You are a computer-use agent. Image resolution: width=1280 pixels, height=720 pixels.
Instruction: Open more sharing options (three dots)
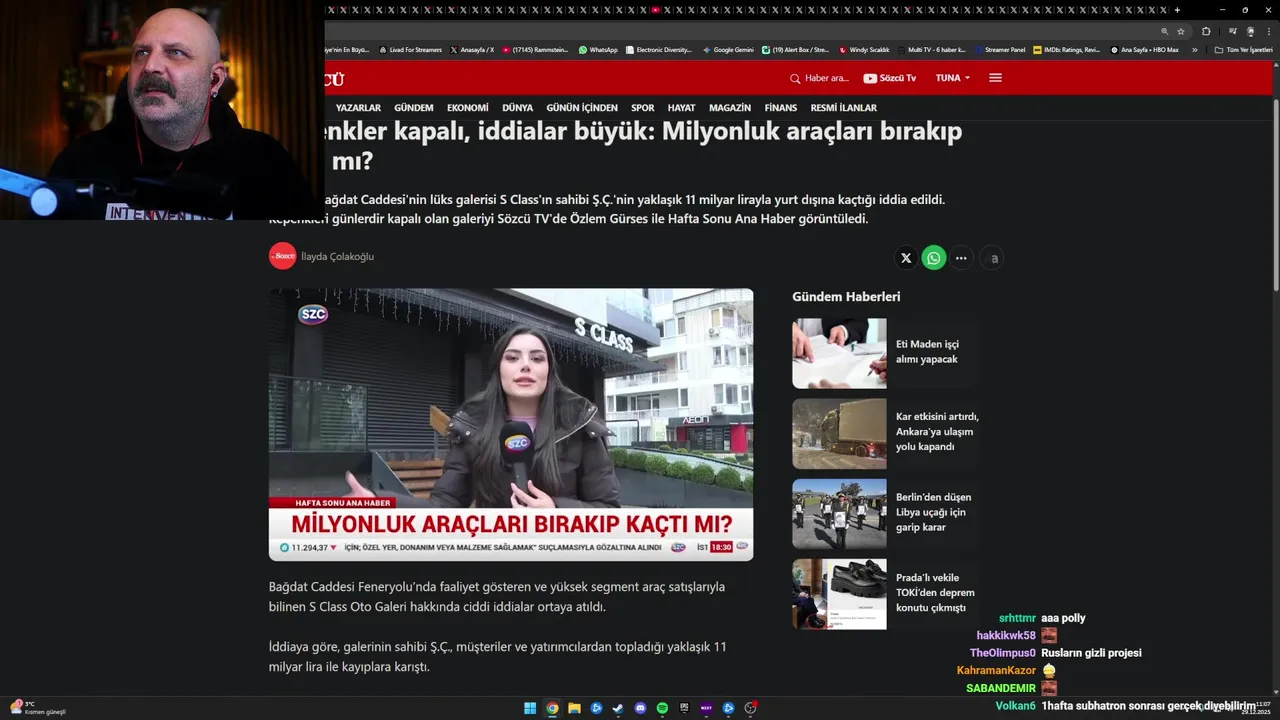click(x=961, y=258)
